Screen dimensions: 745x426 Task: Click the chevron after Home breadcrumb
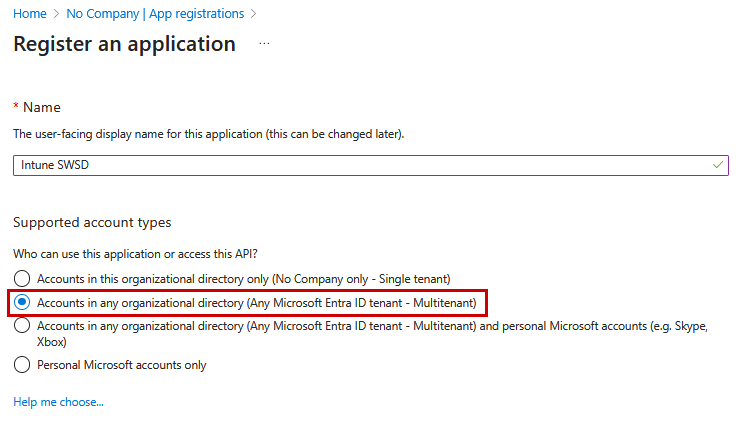point(57,14)
